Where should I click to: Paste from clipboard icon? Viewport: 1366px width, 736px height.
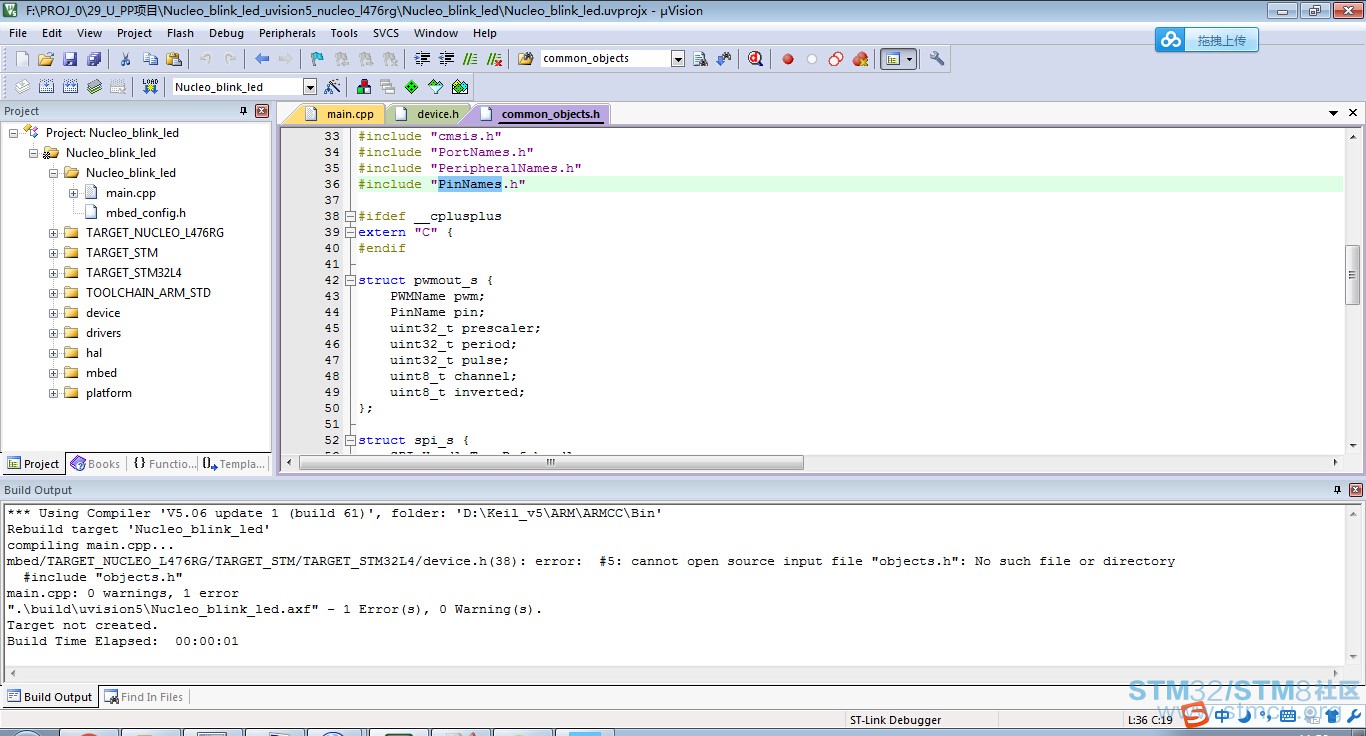point(174,59)
